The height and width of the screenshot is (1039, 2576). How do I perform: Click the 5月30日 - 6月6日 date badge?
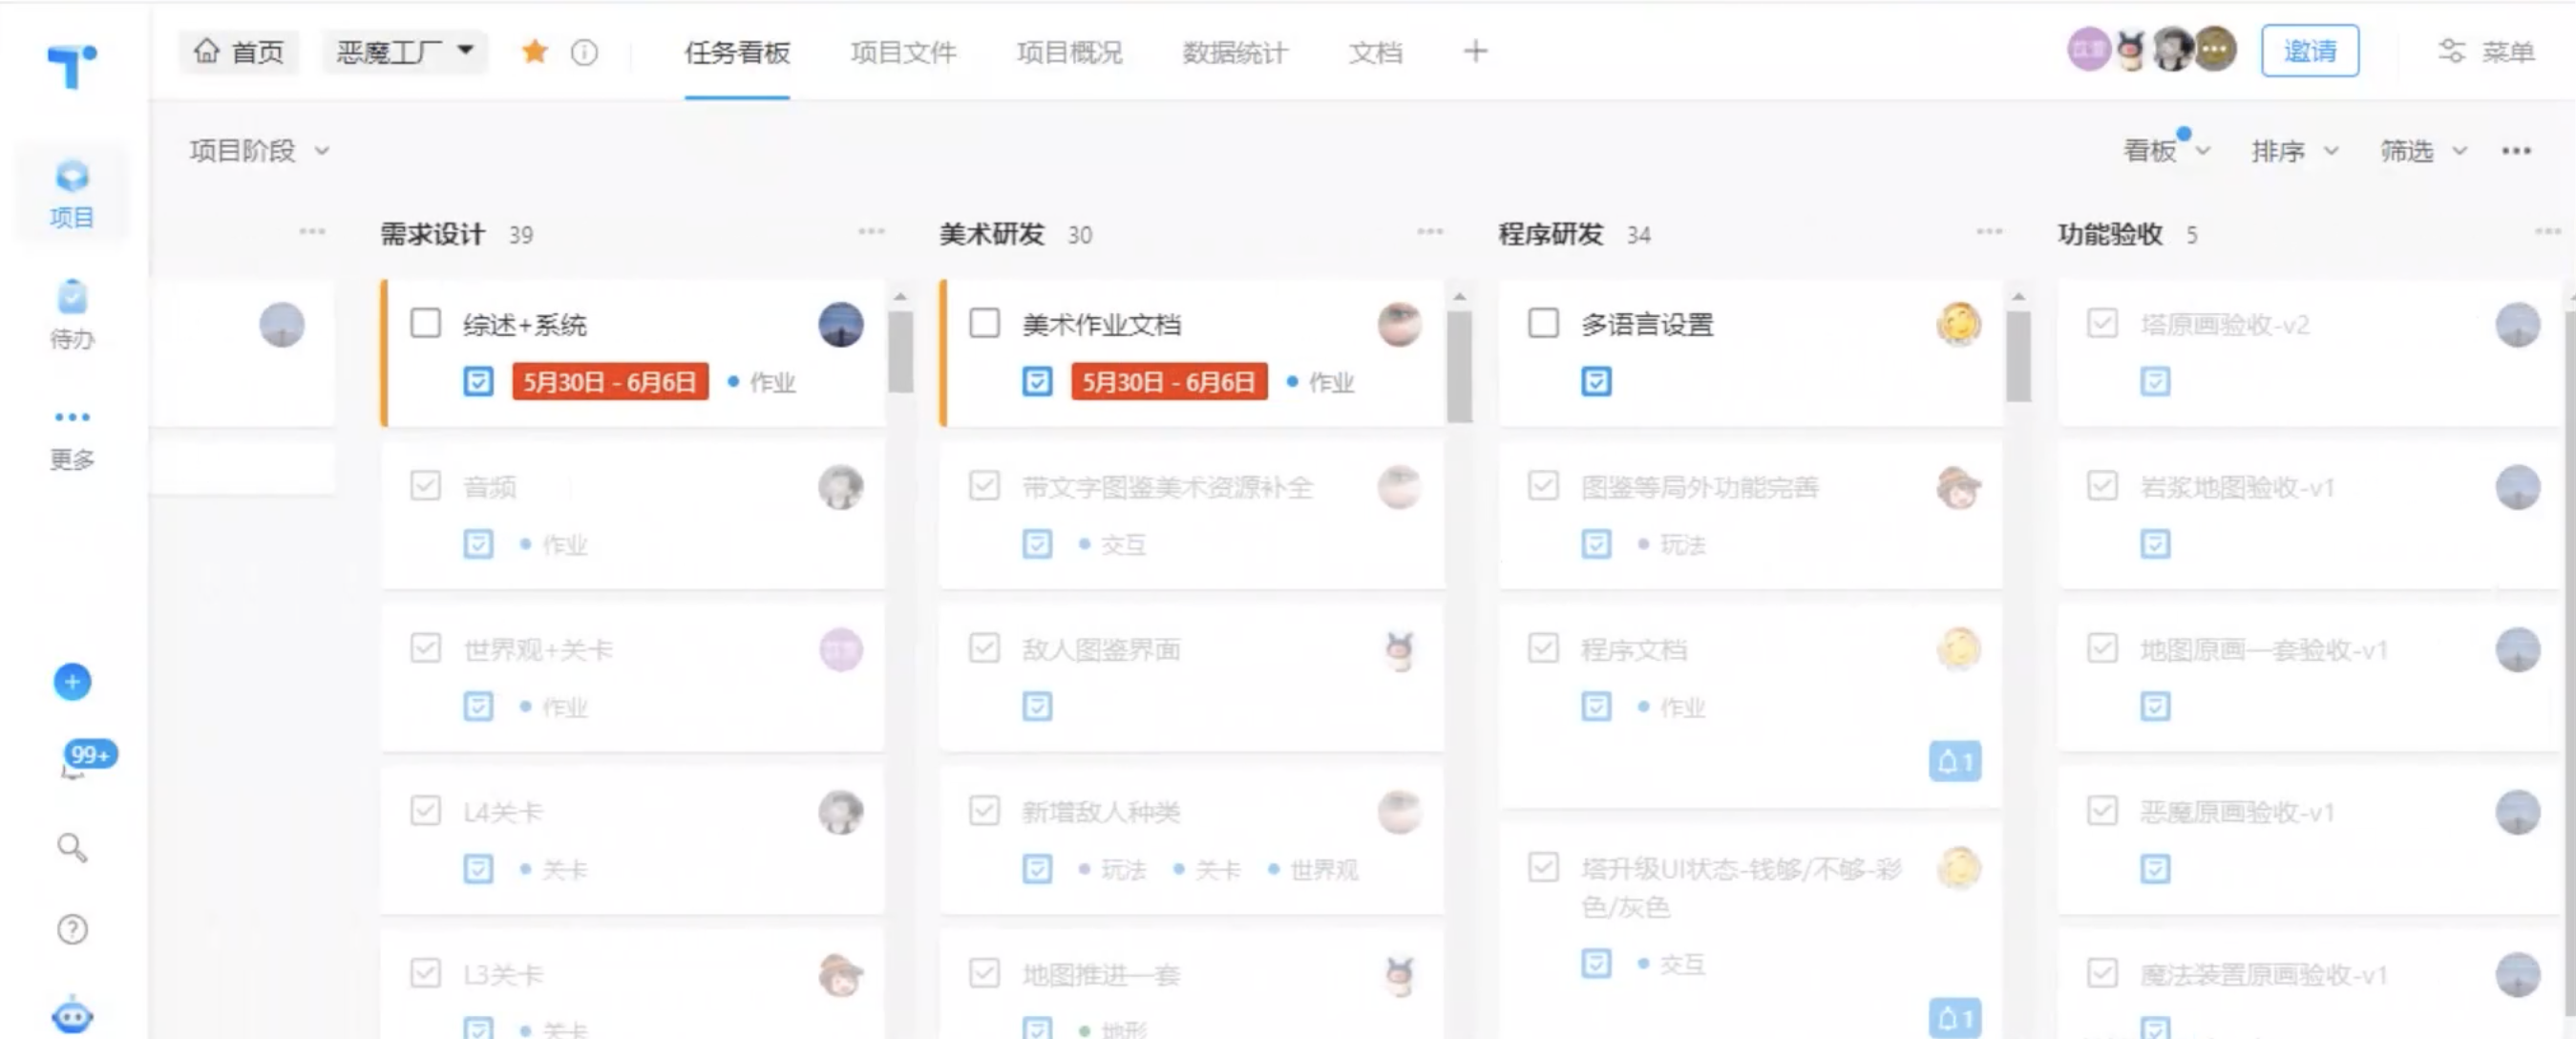610,381
